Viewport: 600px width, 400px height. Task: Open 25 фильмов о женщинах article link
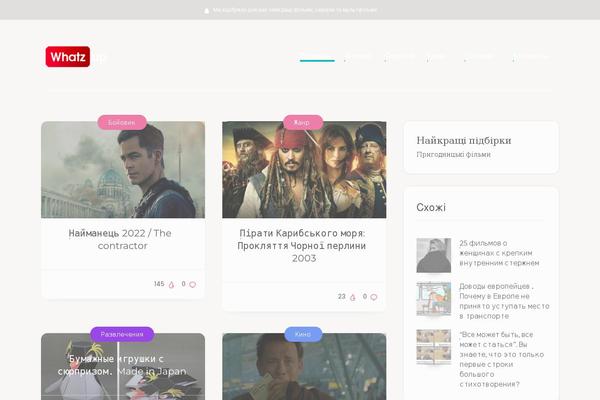[499, 253]
